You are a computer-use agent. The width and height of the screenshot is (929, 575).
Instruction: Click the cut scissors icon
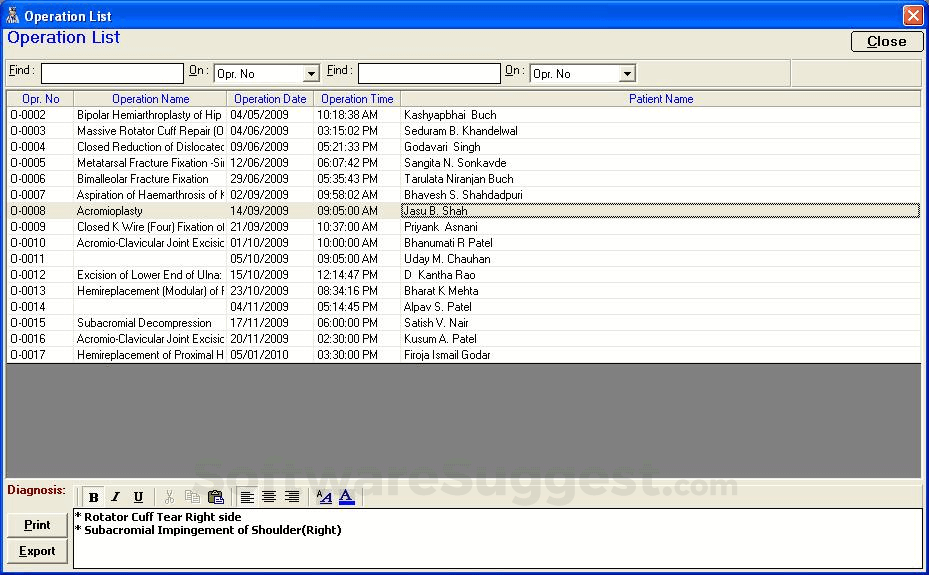point(169,497)
